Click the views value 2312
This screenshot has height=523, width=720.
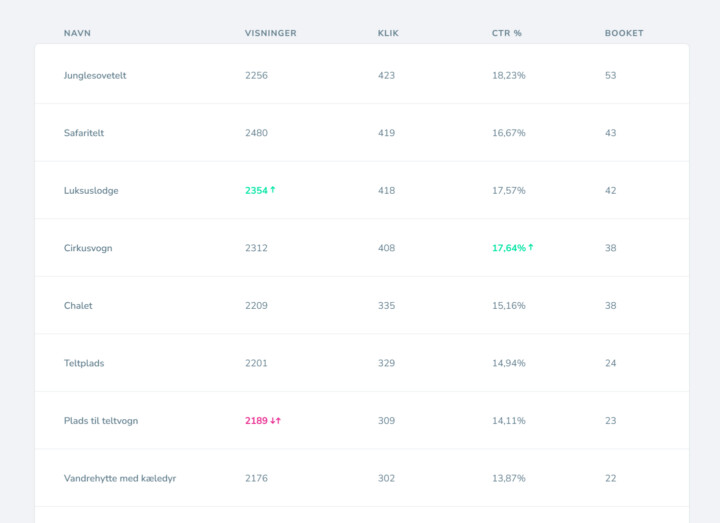click(x=256, y=248)
